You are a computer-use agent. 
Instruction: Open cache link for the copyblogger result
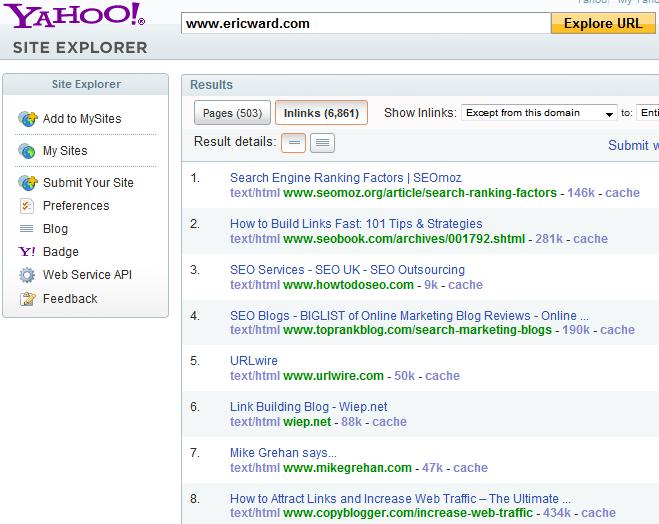point(598,513)
